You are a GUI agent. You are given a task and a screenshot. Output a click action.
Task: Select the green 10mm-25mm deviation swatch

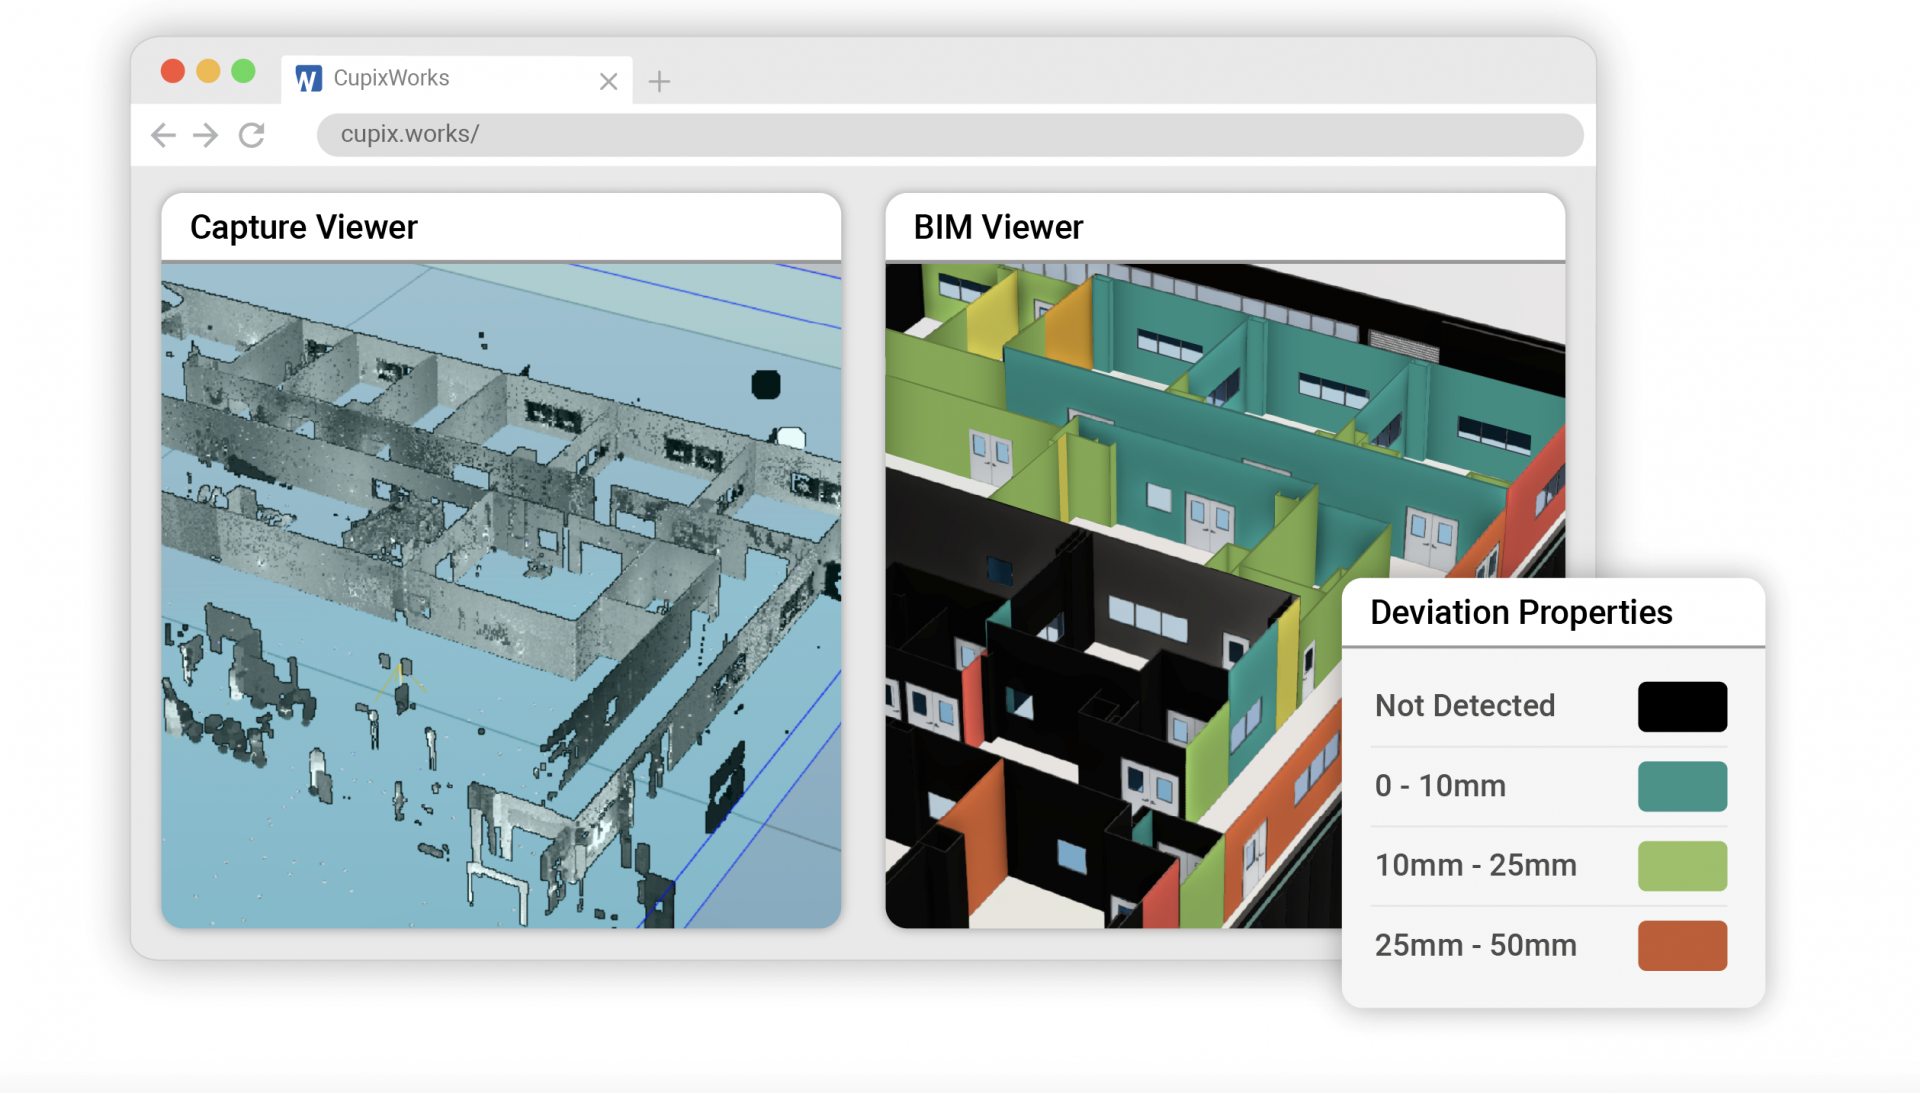tap(1682, 865)
